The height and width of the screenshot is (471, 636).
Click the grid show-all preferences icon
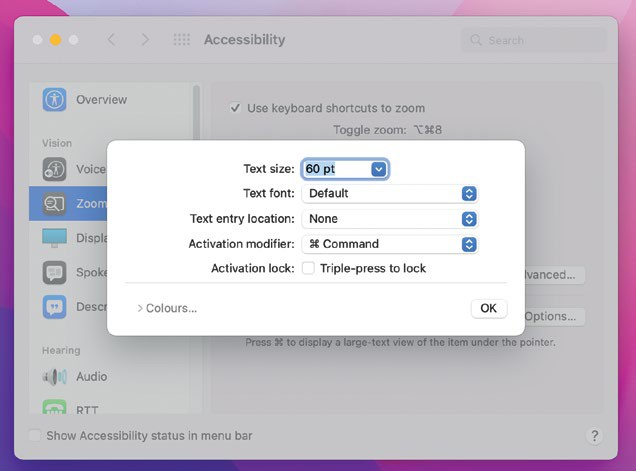[182, 40]
